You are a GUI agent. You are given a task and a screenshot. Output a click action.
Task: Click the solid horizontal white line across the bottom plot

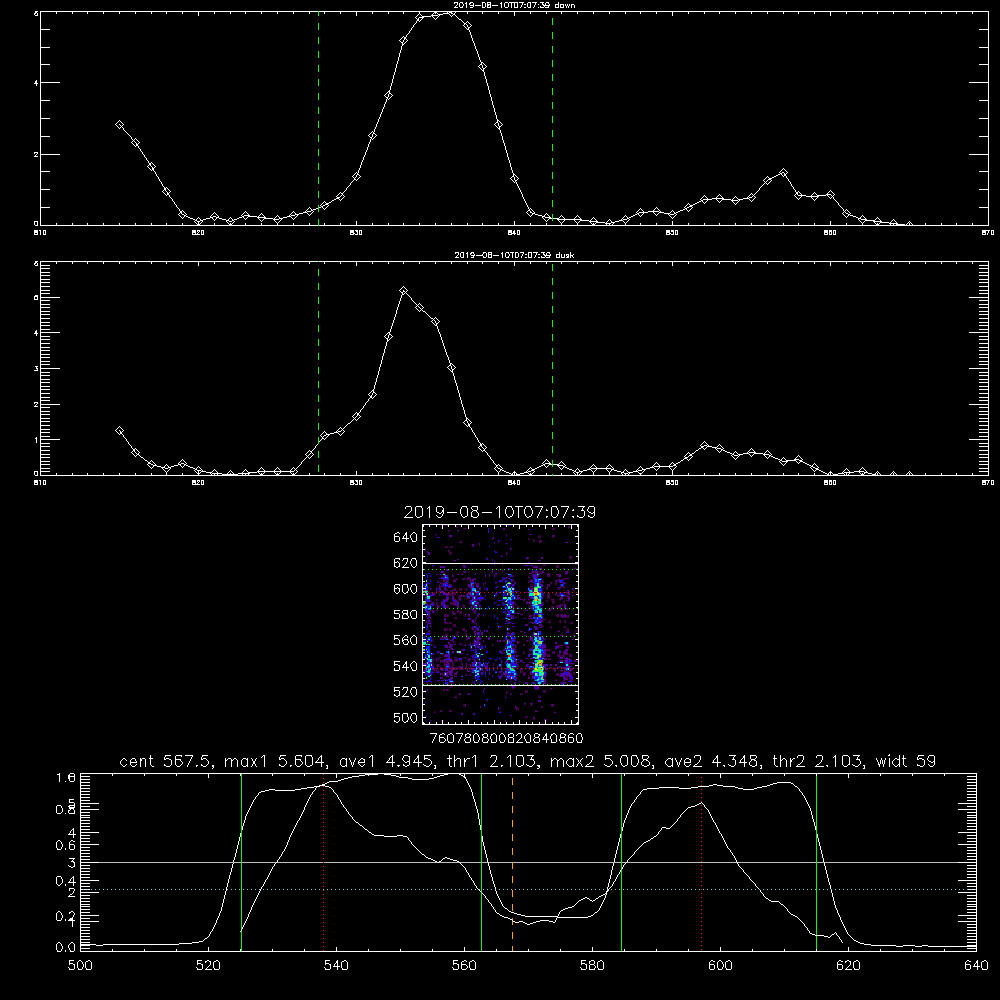coord(528,862)
